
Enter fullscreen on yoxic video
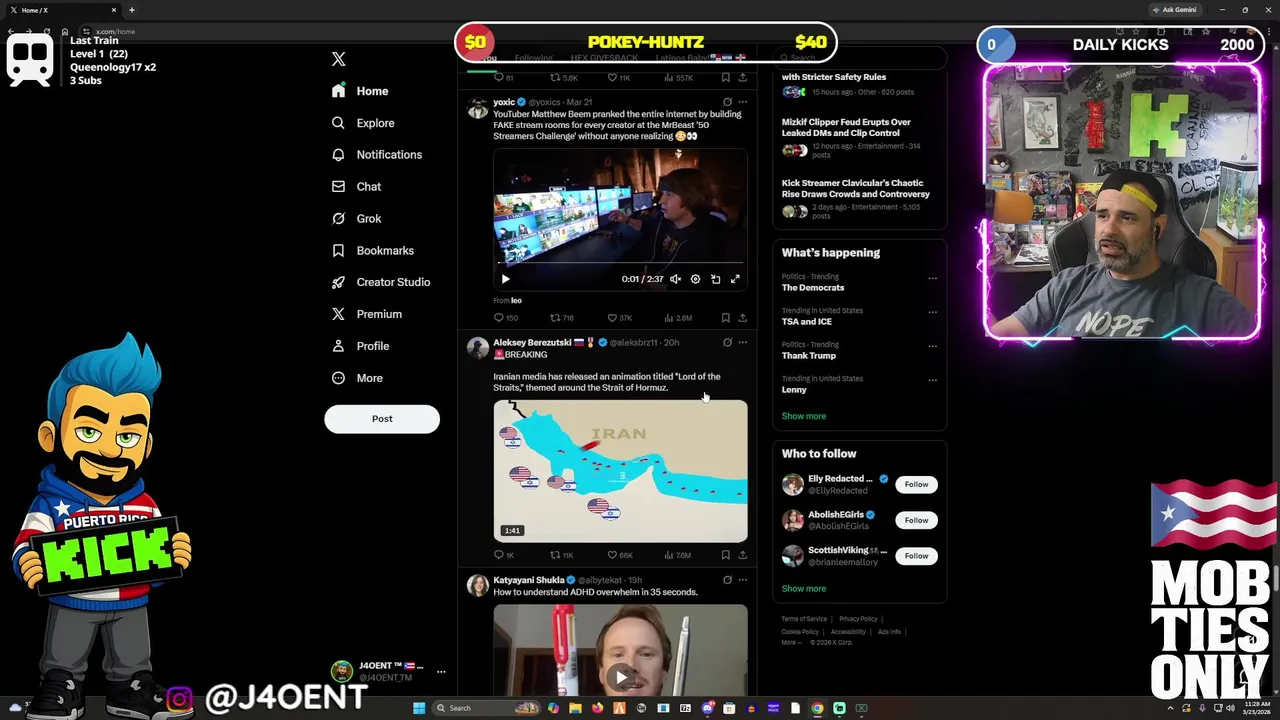click(735, 279)
